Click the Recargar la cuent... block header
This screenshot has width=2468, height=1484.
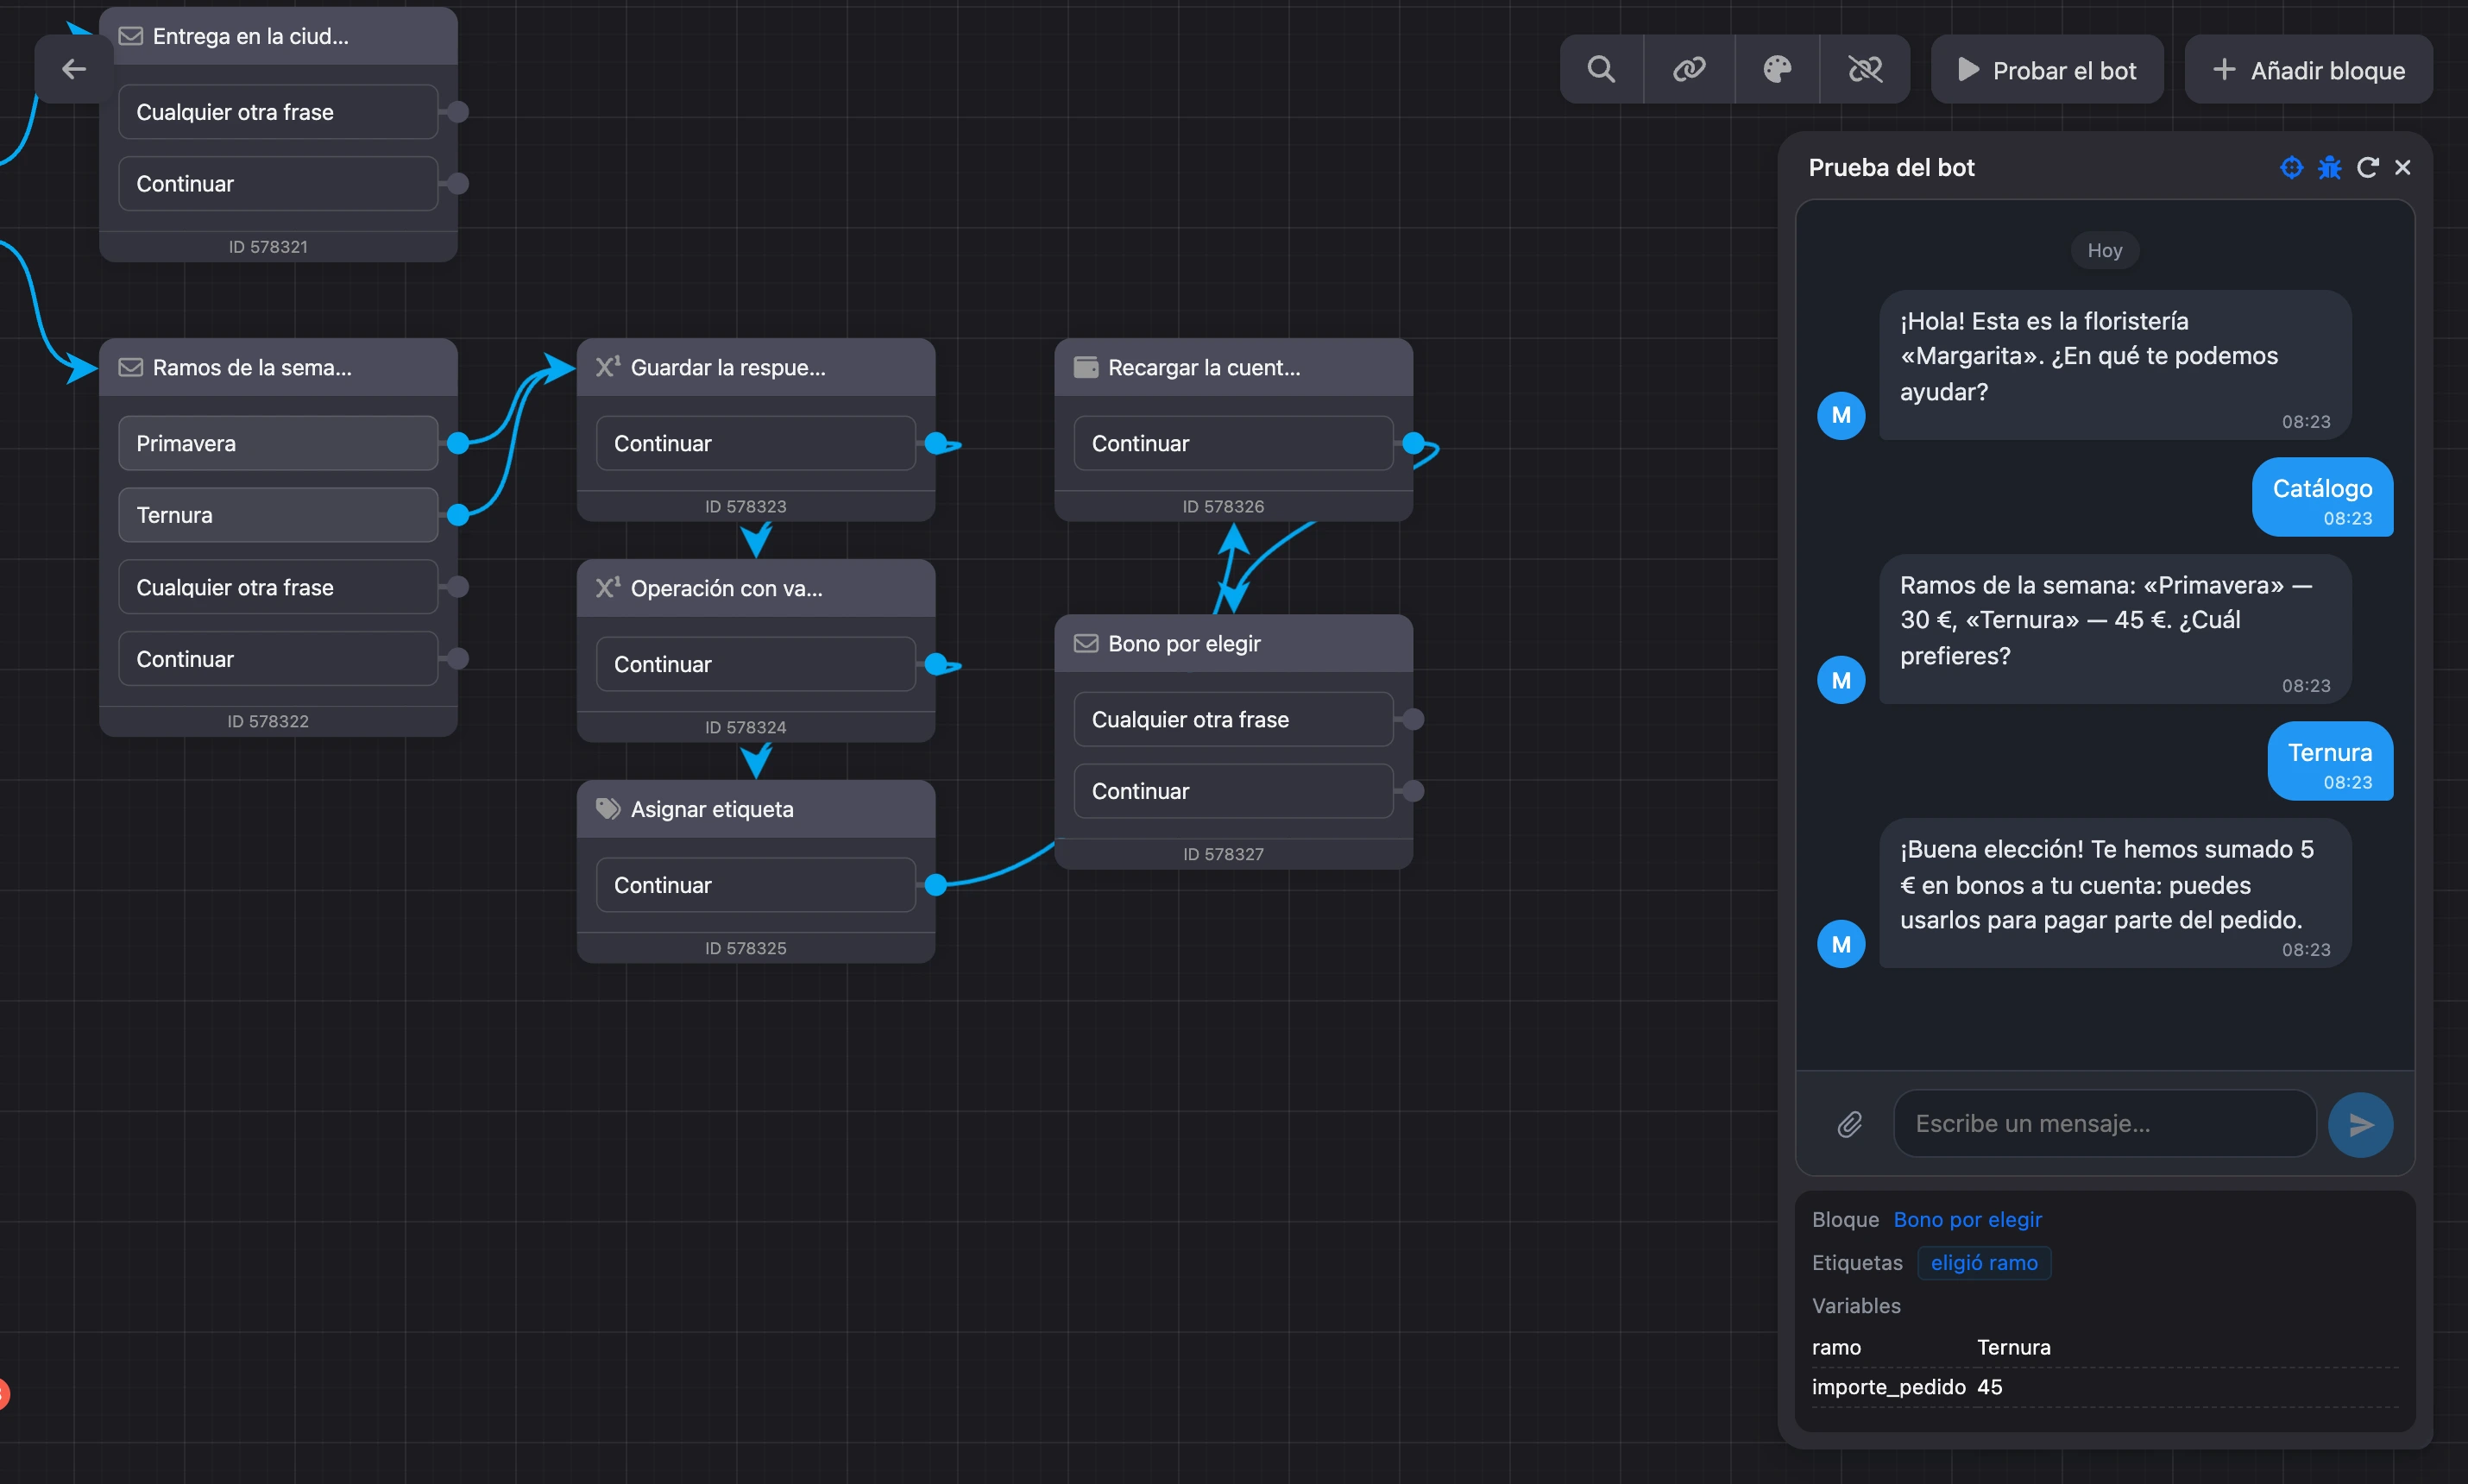[x=1233, y=367]
